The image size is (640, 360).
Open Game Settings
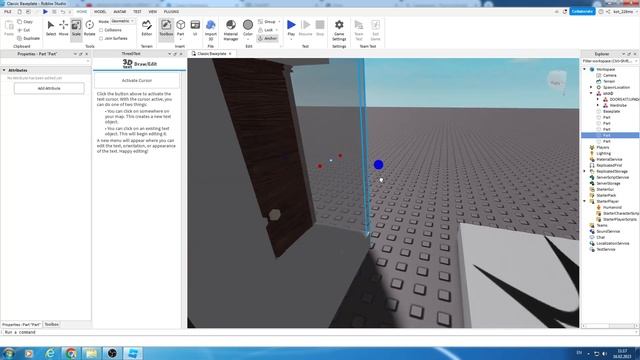339,30
